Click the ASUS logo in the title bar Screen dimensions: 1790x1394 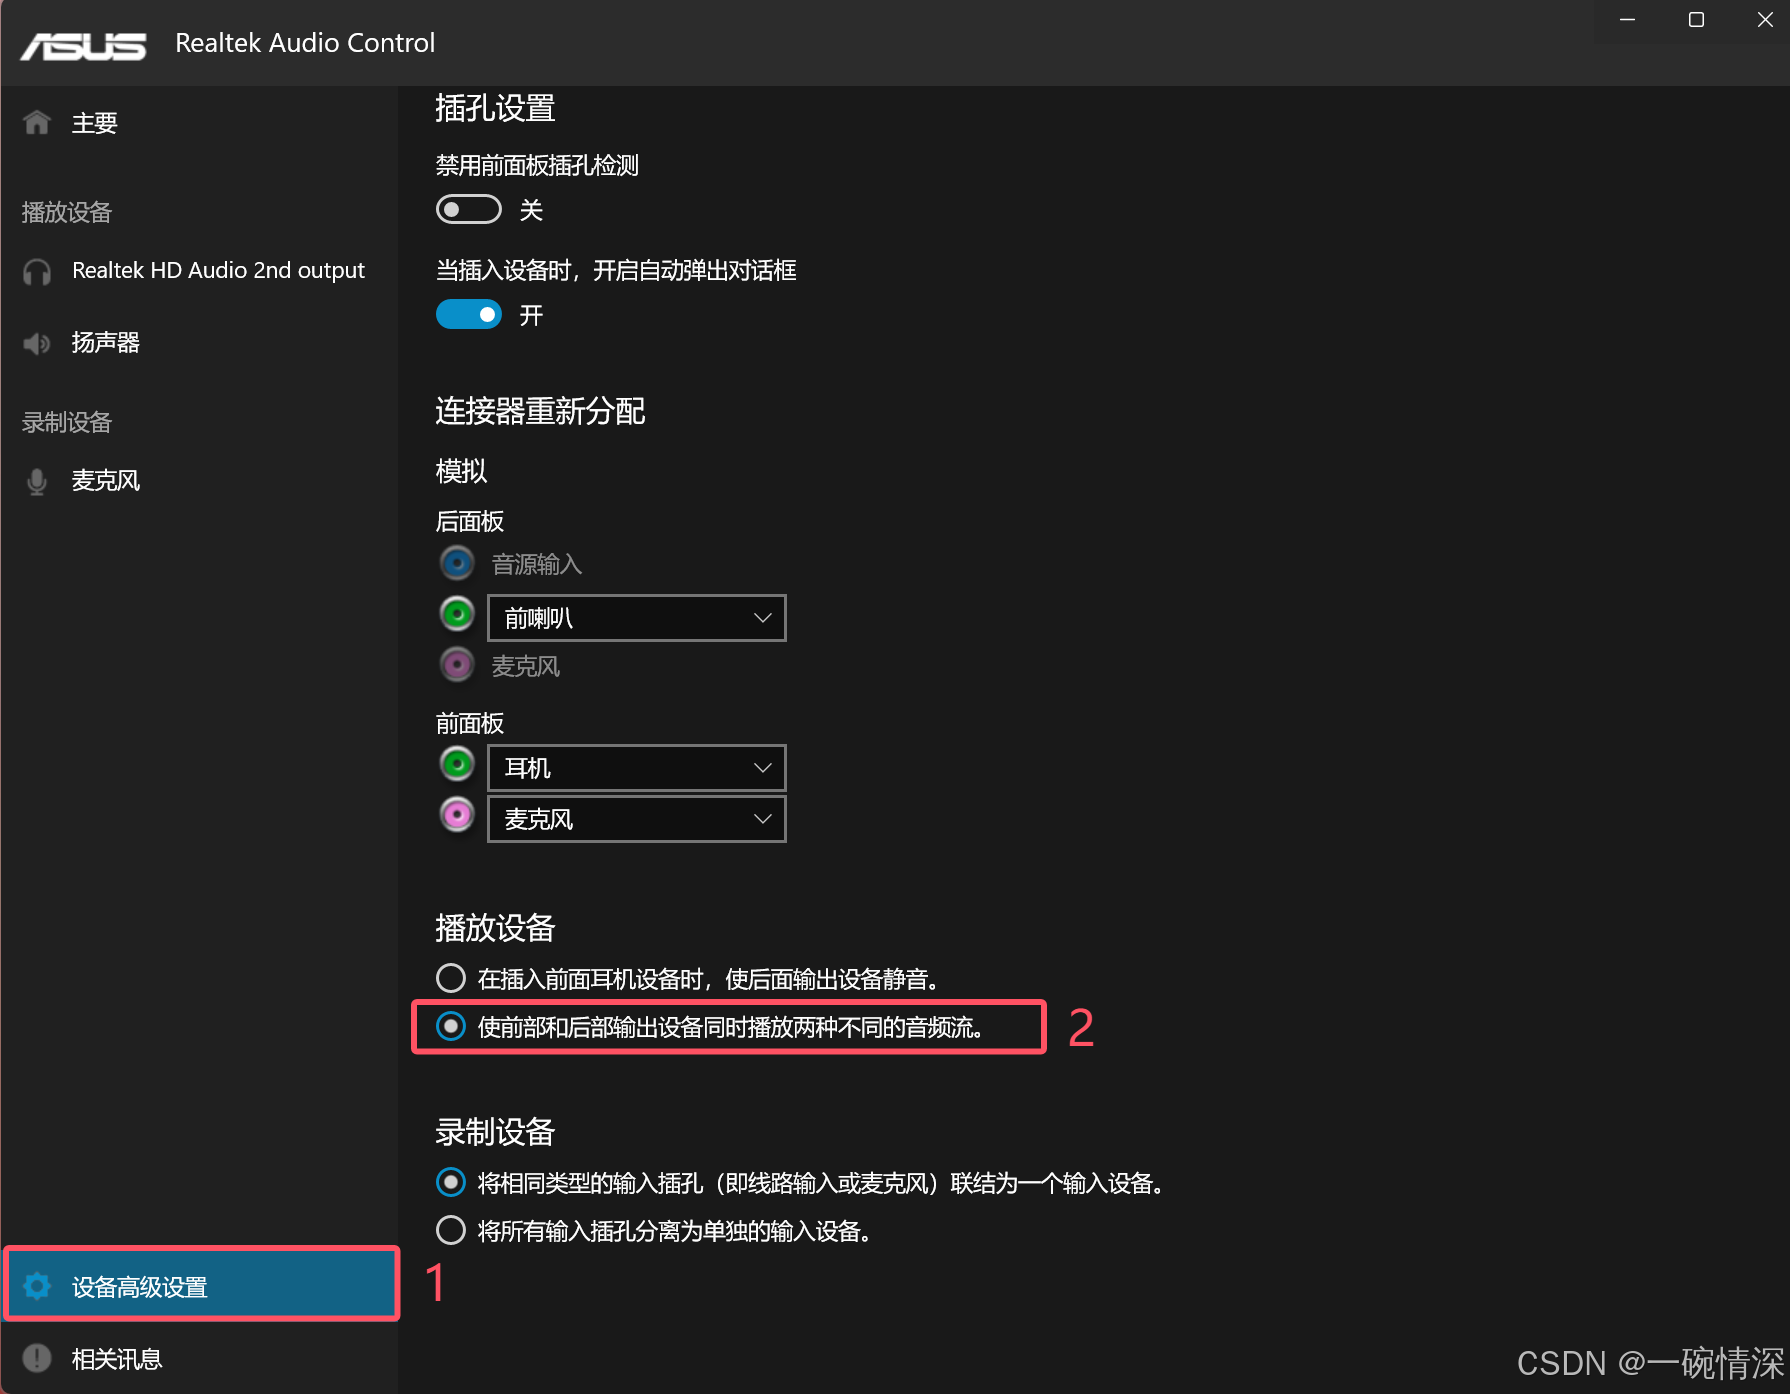(84, 44)
